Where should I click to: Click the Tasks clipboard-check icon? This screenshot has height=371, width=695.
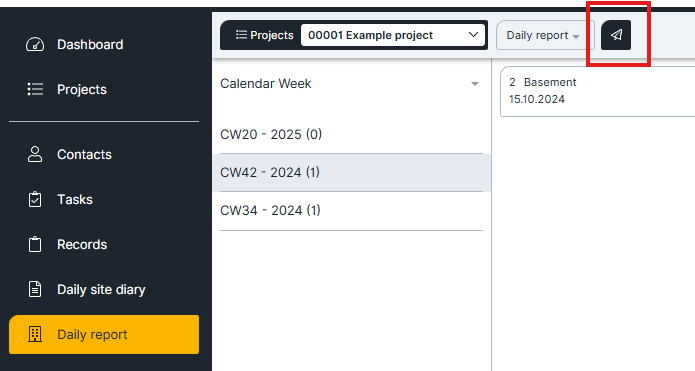[x=35, y=199]
